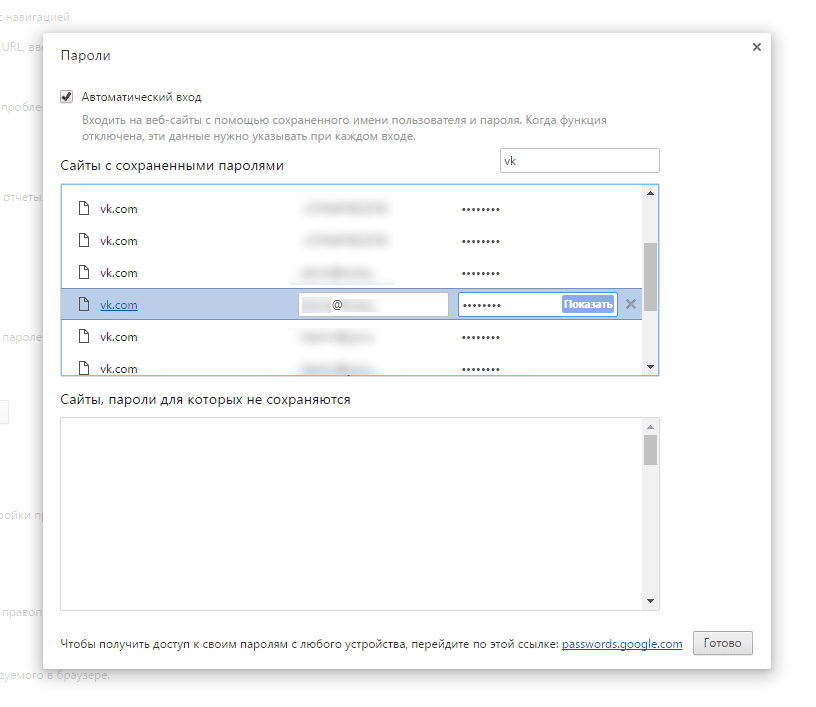Open the vk.com link in the highlighted row
The height and width of the screenshot is (707, 816).
[119, 305]
